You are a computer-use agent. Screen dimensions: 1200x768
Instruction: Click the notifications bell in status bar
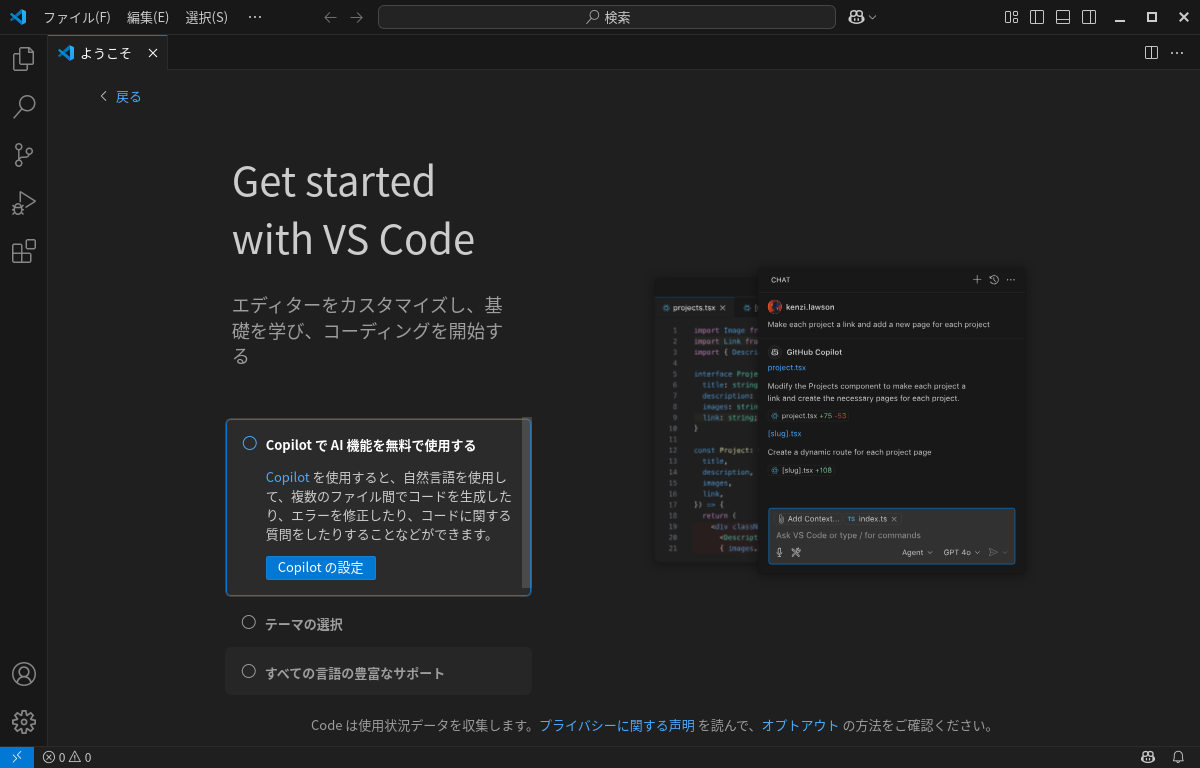pos(1178,757)
